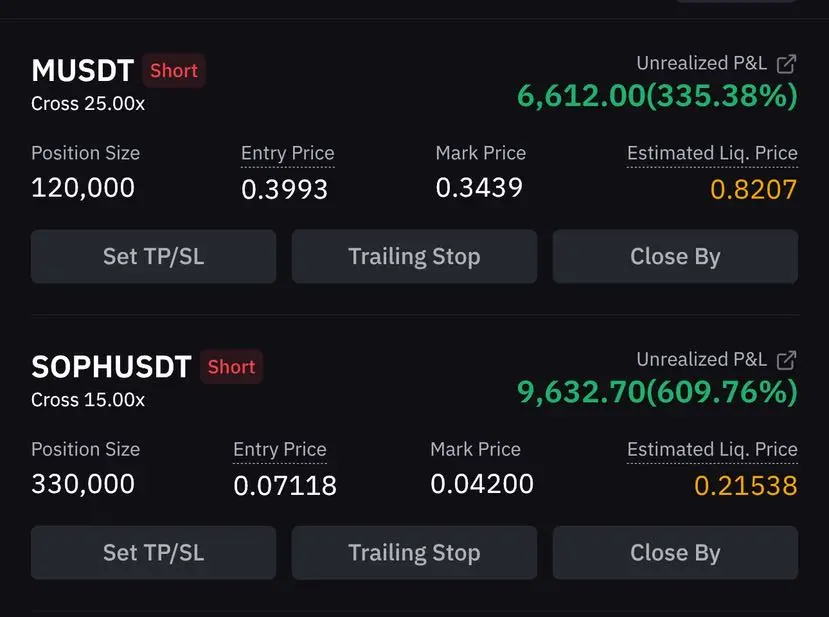This screenshot has height=617, width=829.
Task: Adjust SOPHUSDT Cross 15.00x leverage
Action: tap(88, 400)
